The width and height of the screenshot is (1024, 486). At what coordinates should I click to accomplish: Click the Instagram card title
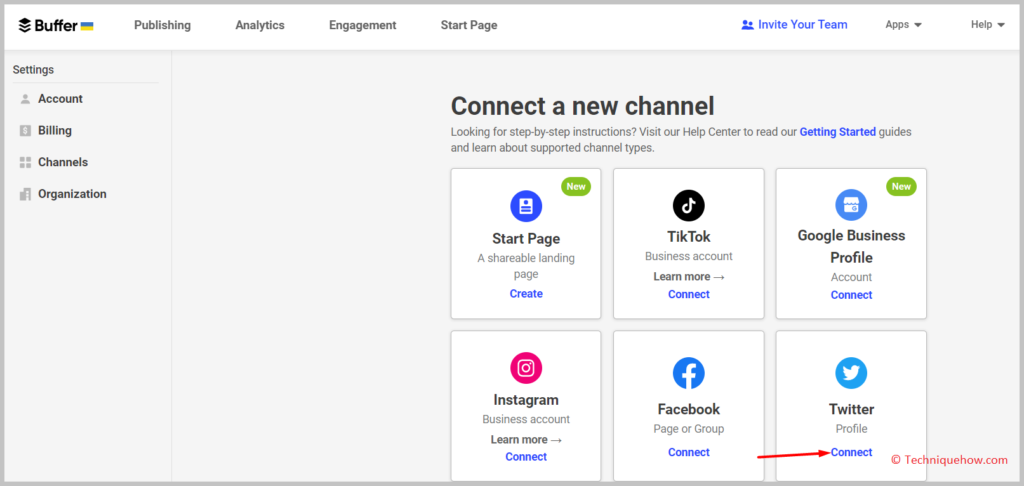point(526,400)
